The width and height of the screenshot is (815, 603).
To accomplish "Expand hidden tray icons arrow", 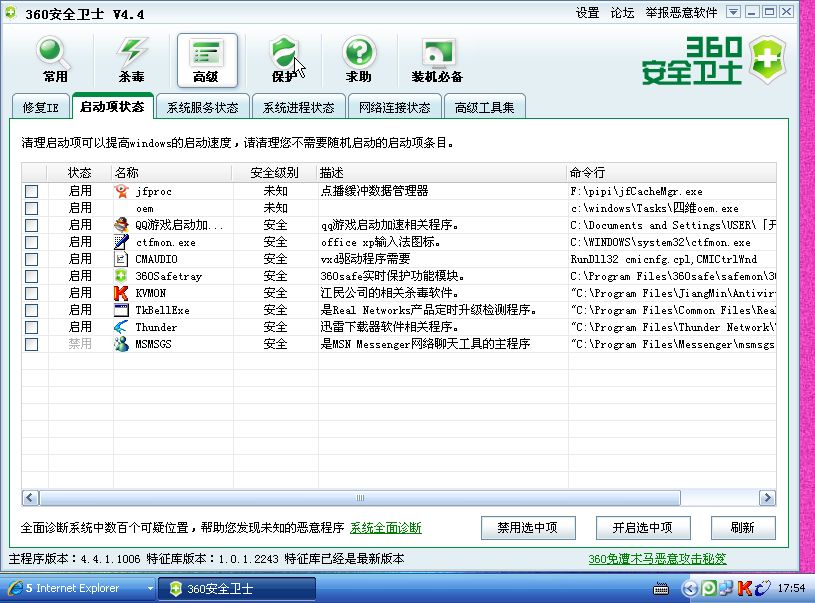I will (x=690, y=588).
